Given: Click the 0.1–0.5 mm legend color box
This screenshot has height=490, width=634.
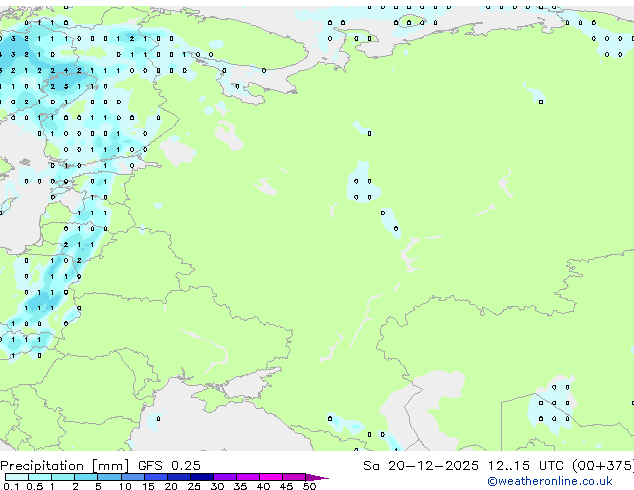Looking at the screenshot, I should 17,477.
